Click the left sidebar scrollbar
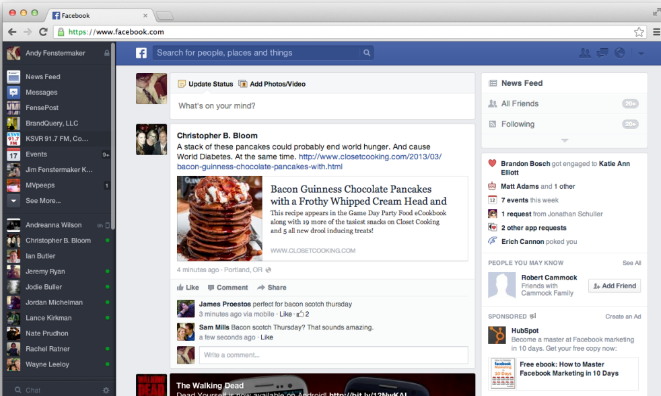Viewport: 661px width, 396px height. [113, 135]
